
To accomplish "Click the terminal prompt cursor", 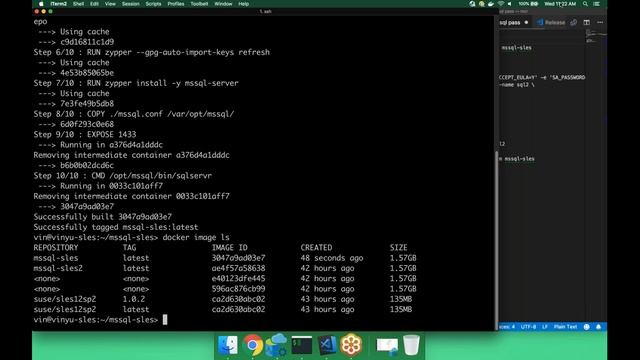I will tap(165, 320).
